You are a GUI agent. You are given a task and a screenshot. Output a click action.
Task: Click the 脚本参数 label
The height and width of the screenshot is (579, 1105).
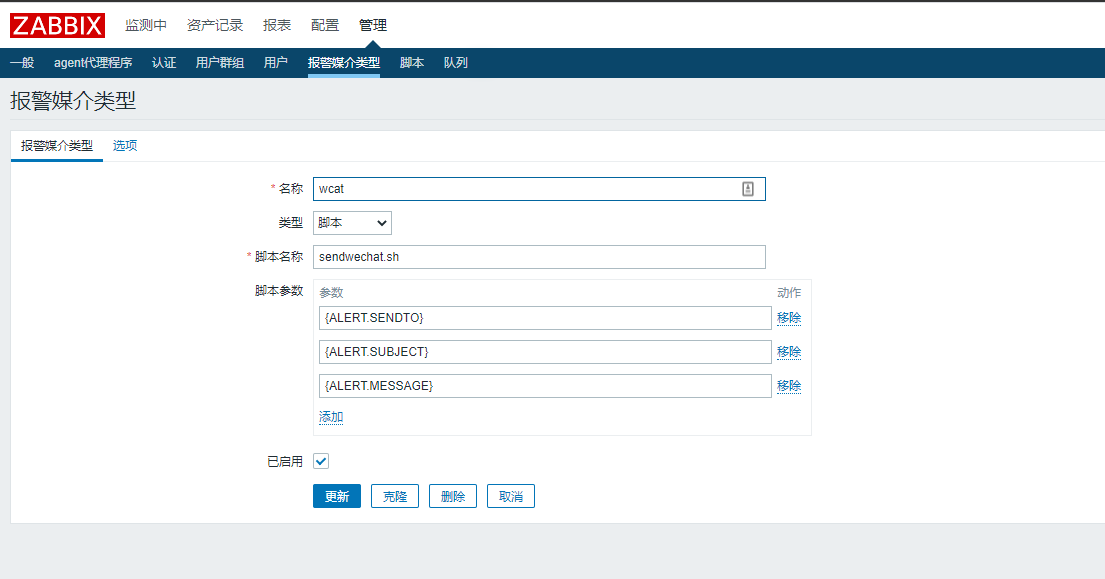[279, 291]
